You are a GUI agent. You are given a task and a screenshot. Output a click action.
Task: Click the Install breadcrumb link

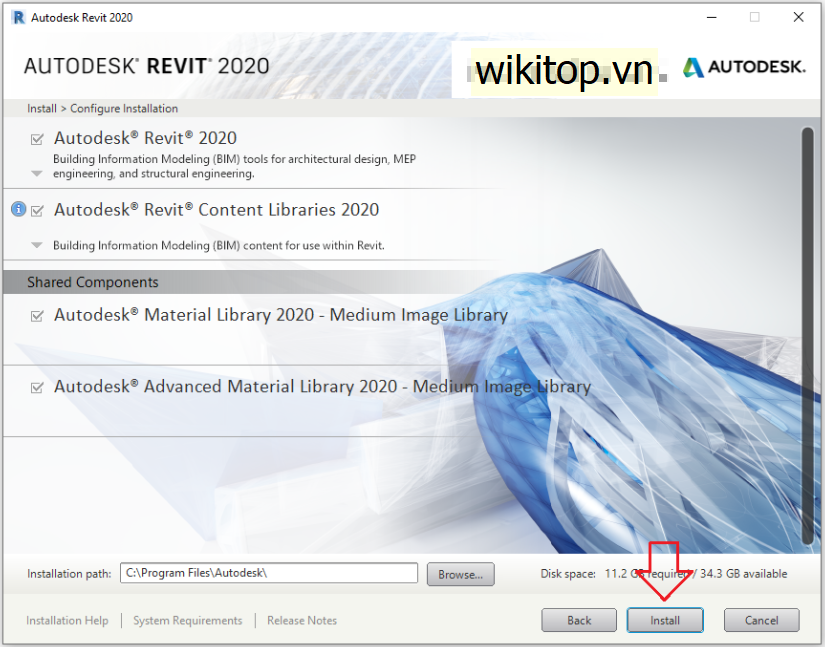coord(42,108)
